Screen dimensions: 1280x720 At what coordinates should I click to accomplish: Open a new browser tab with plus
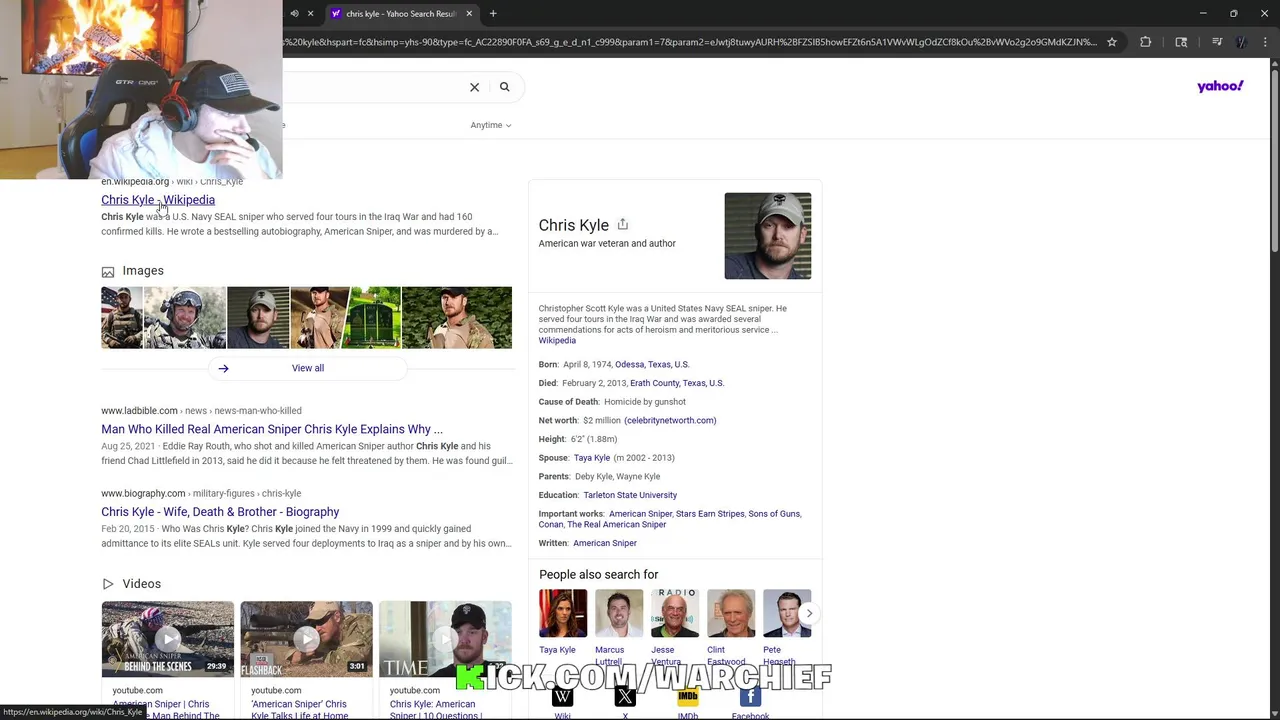click(x=493, y=14)
